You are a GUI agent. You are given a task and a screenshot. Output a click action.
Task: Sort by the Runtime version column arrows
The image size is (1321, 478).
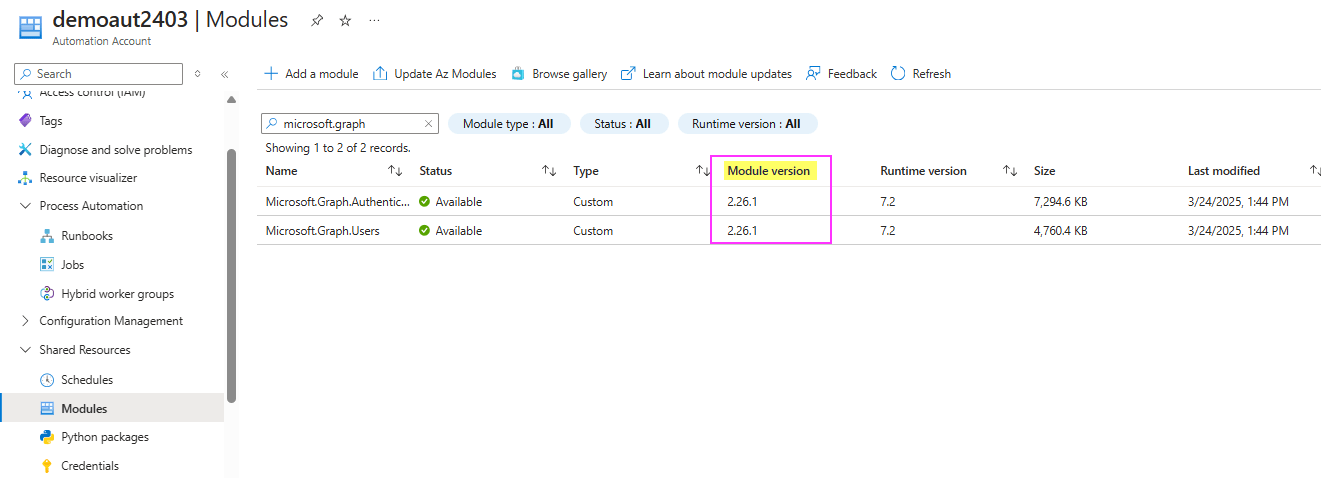click(x=1011, y=171)
